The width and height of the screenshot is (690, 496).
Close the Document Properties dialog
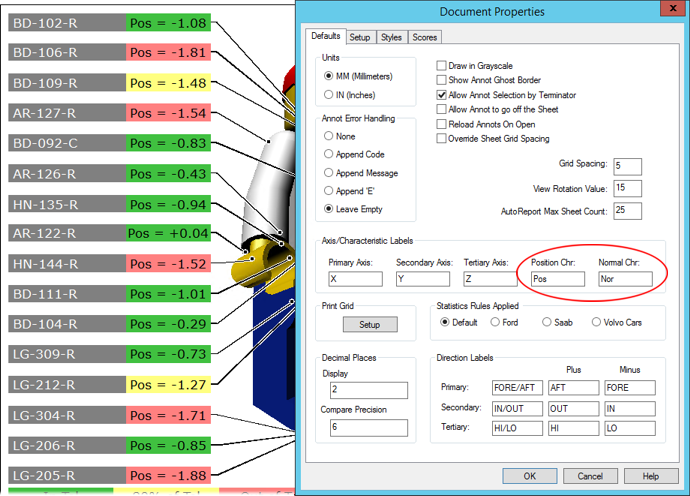tap(669, 12)
